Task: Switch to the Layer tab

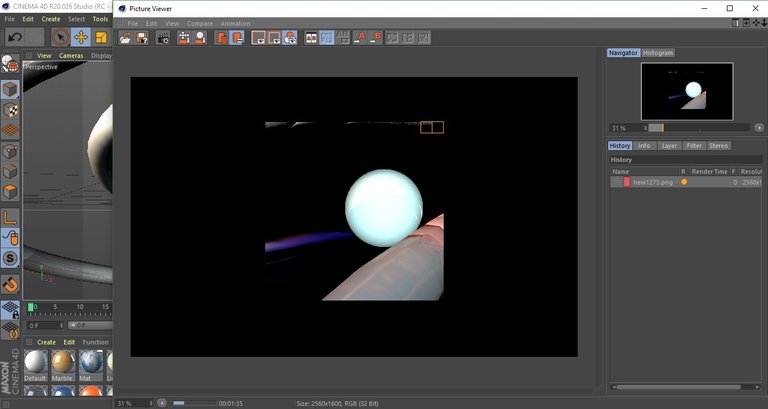Action: click(x=669, y=145)
